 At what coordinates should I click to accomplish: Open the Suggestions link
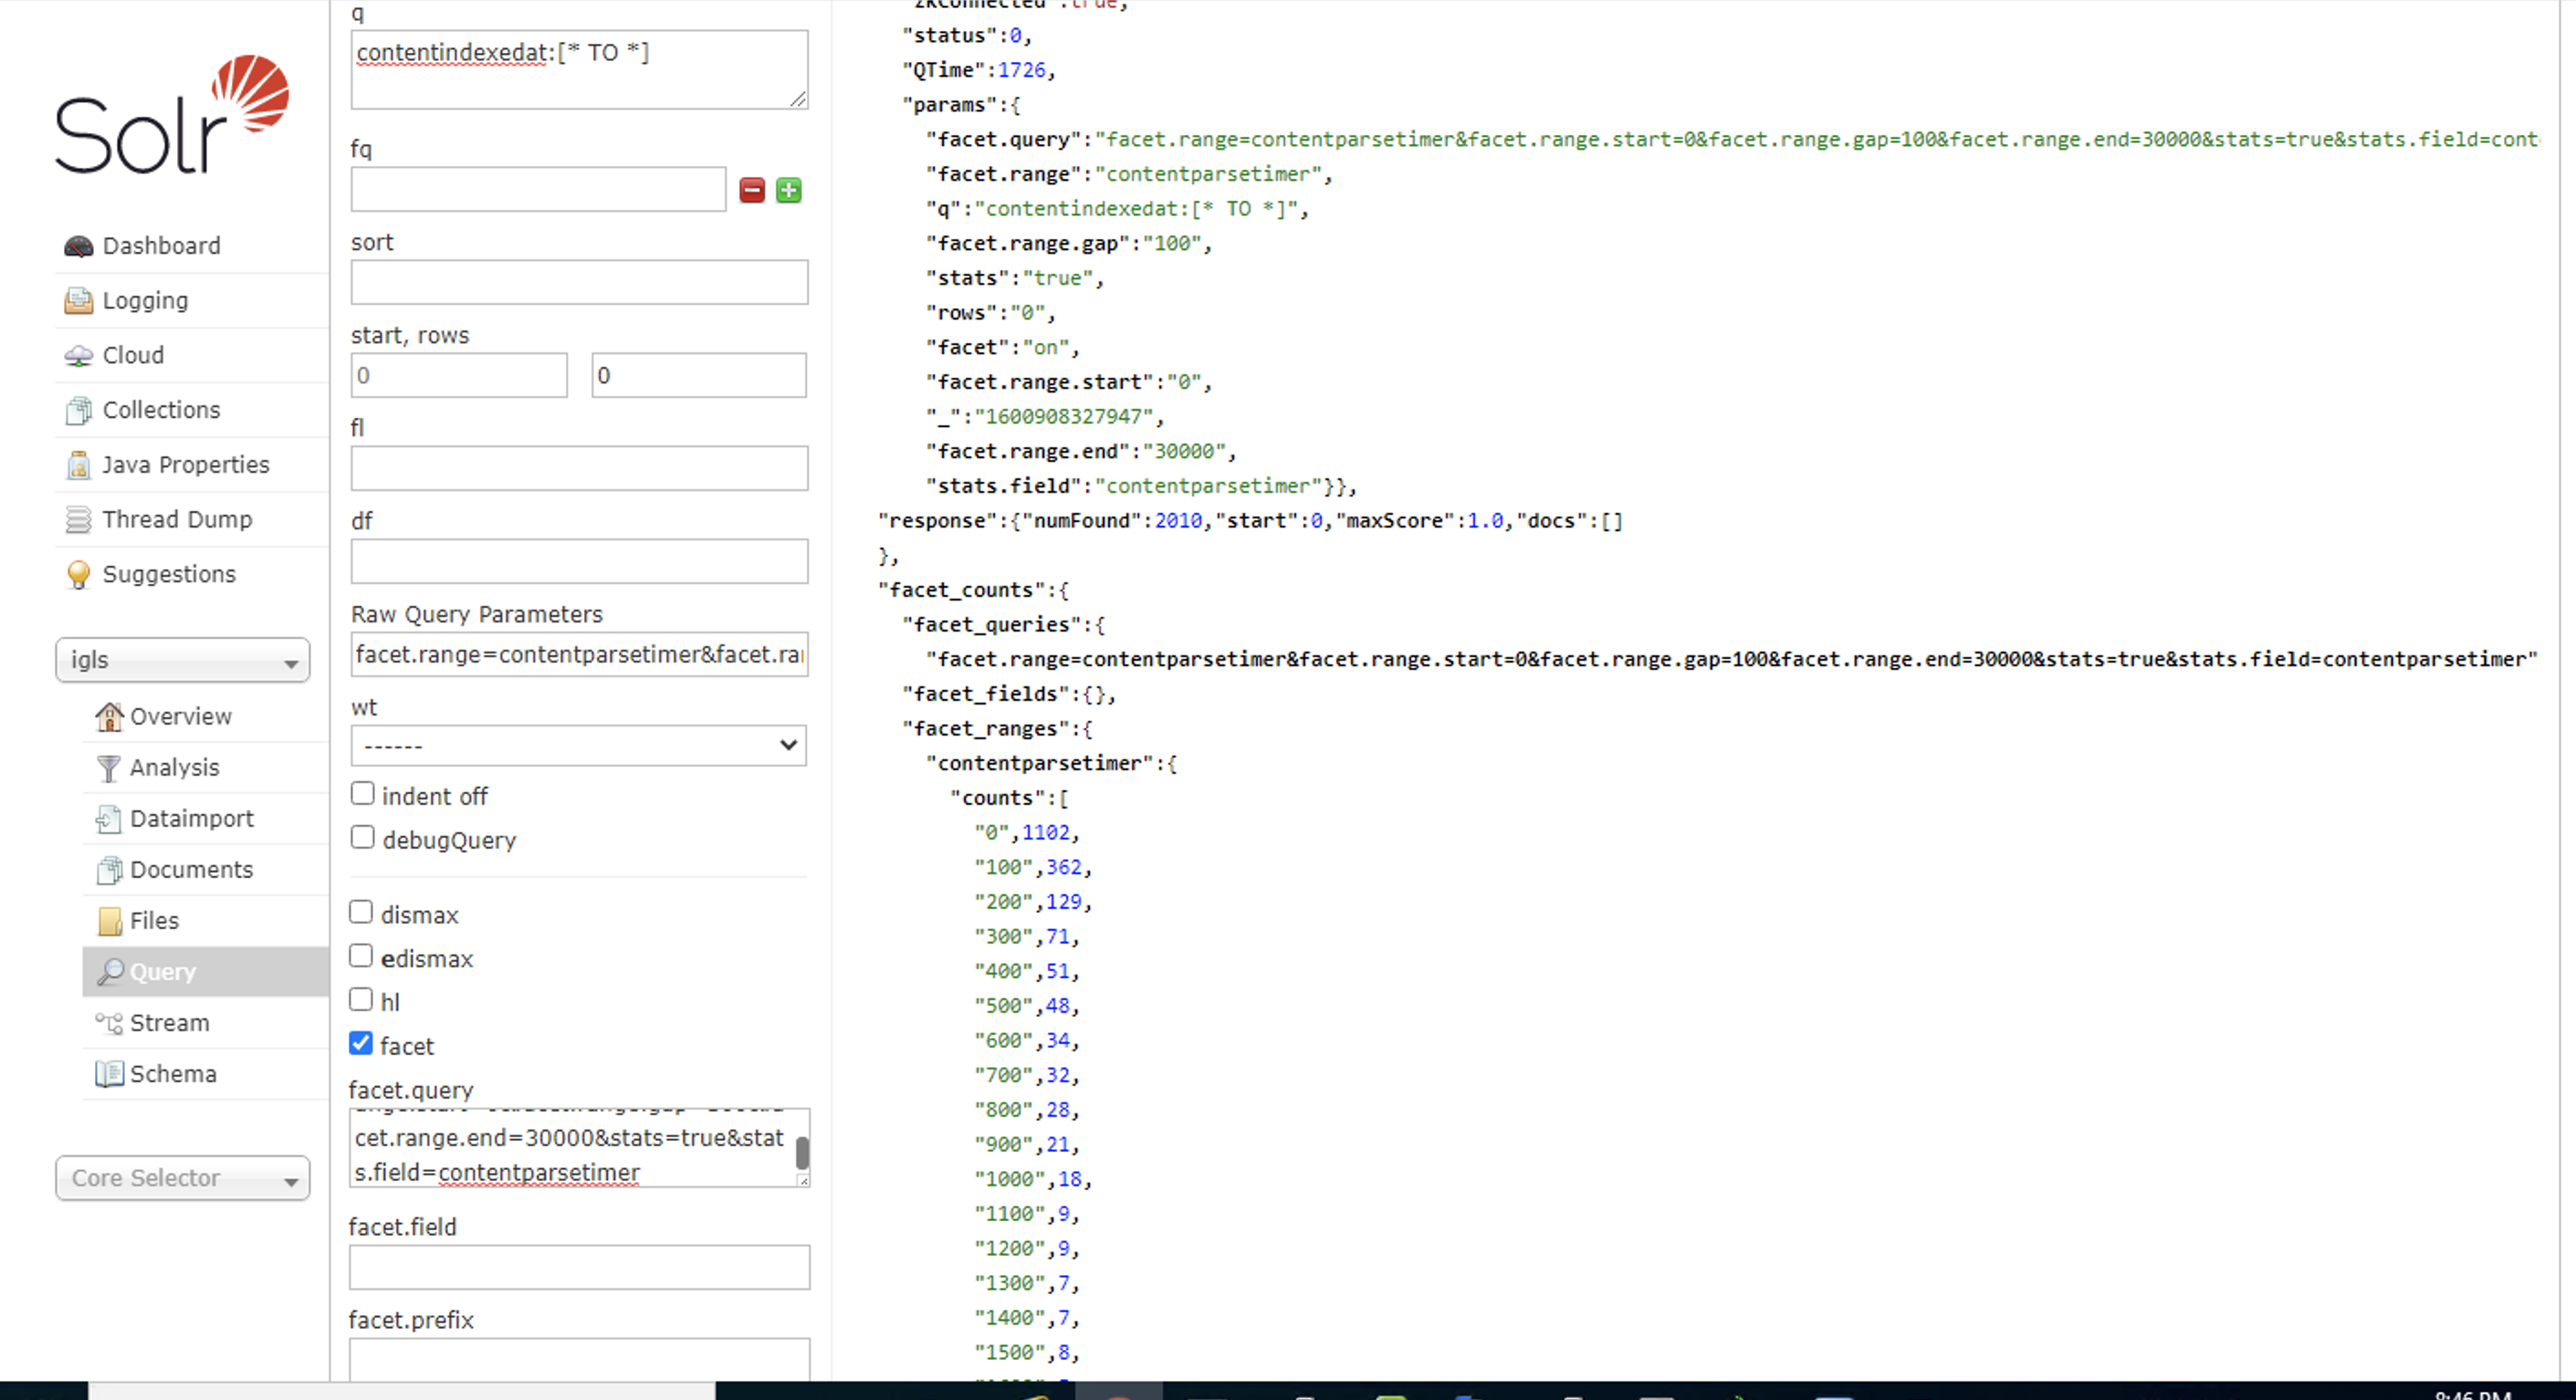coord(169,575)
